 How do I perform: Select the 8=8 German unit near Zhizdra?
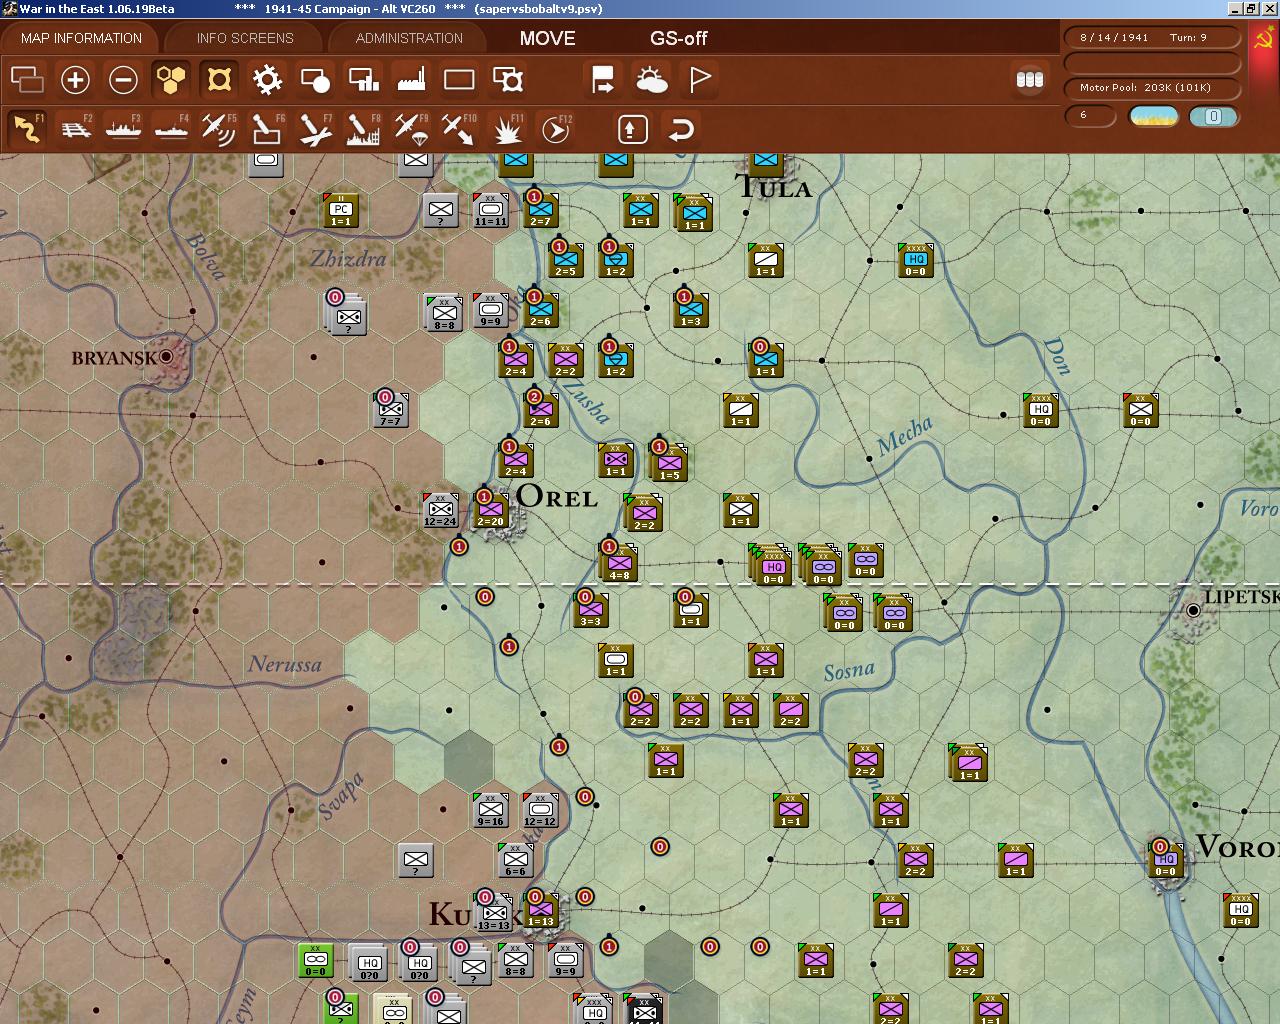(x=444, y=313)
